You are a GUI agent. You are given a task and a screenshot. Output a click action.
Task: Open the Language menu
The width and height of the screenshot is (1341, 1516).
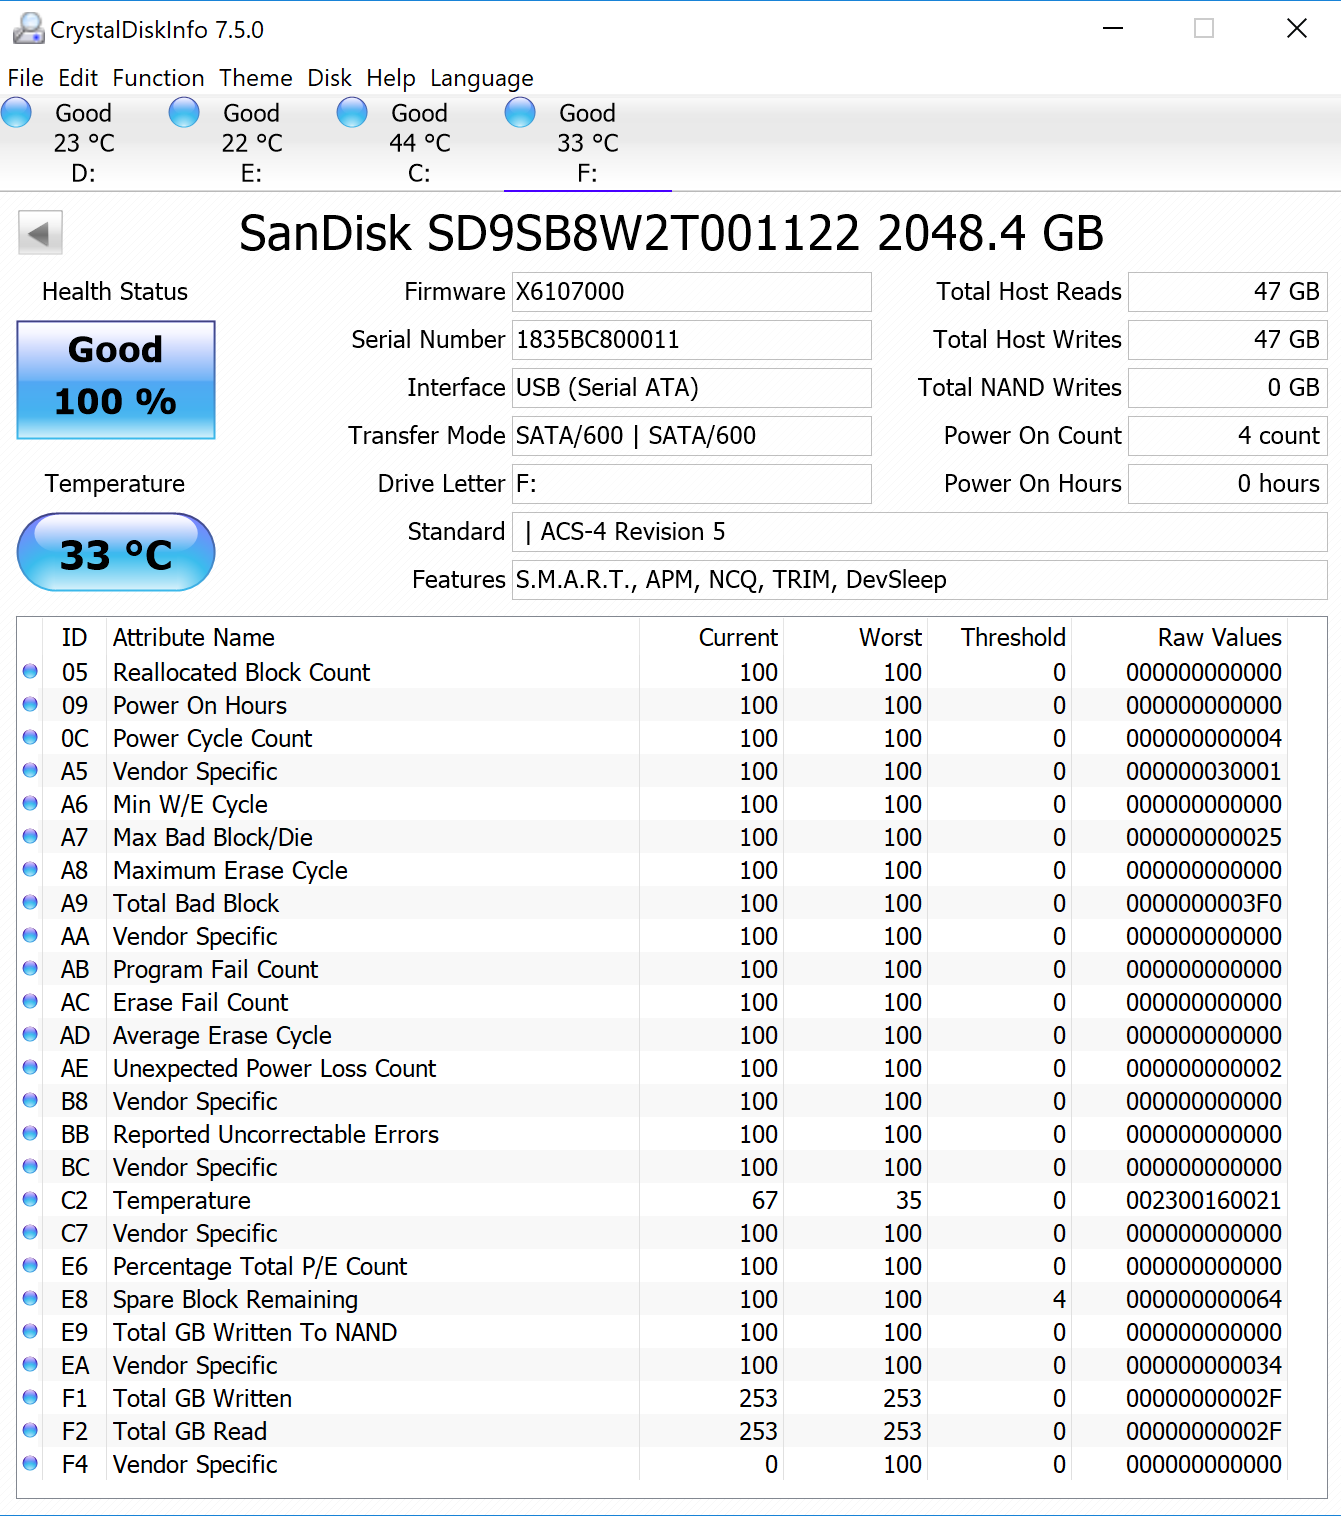click(x=481, y=78)
